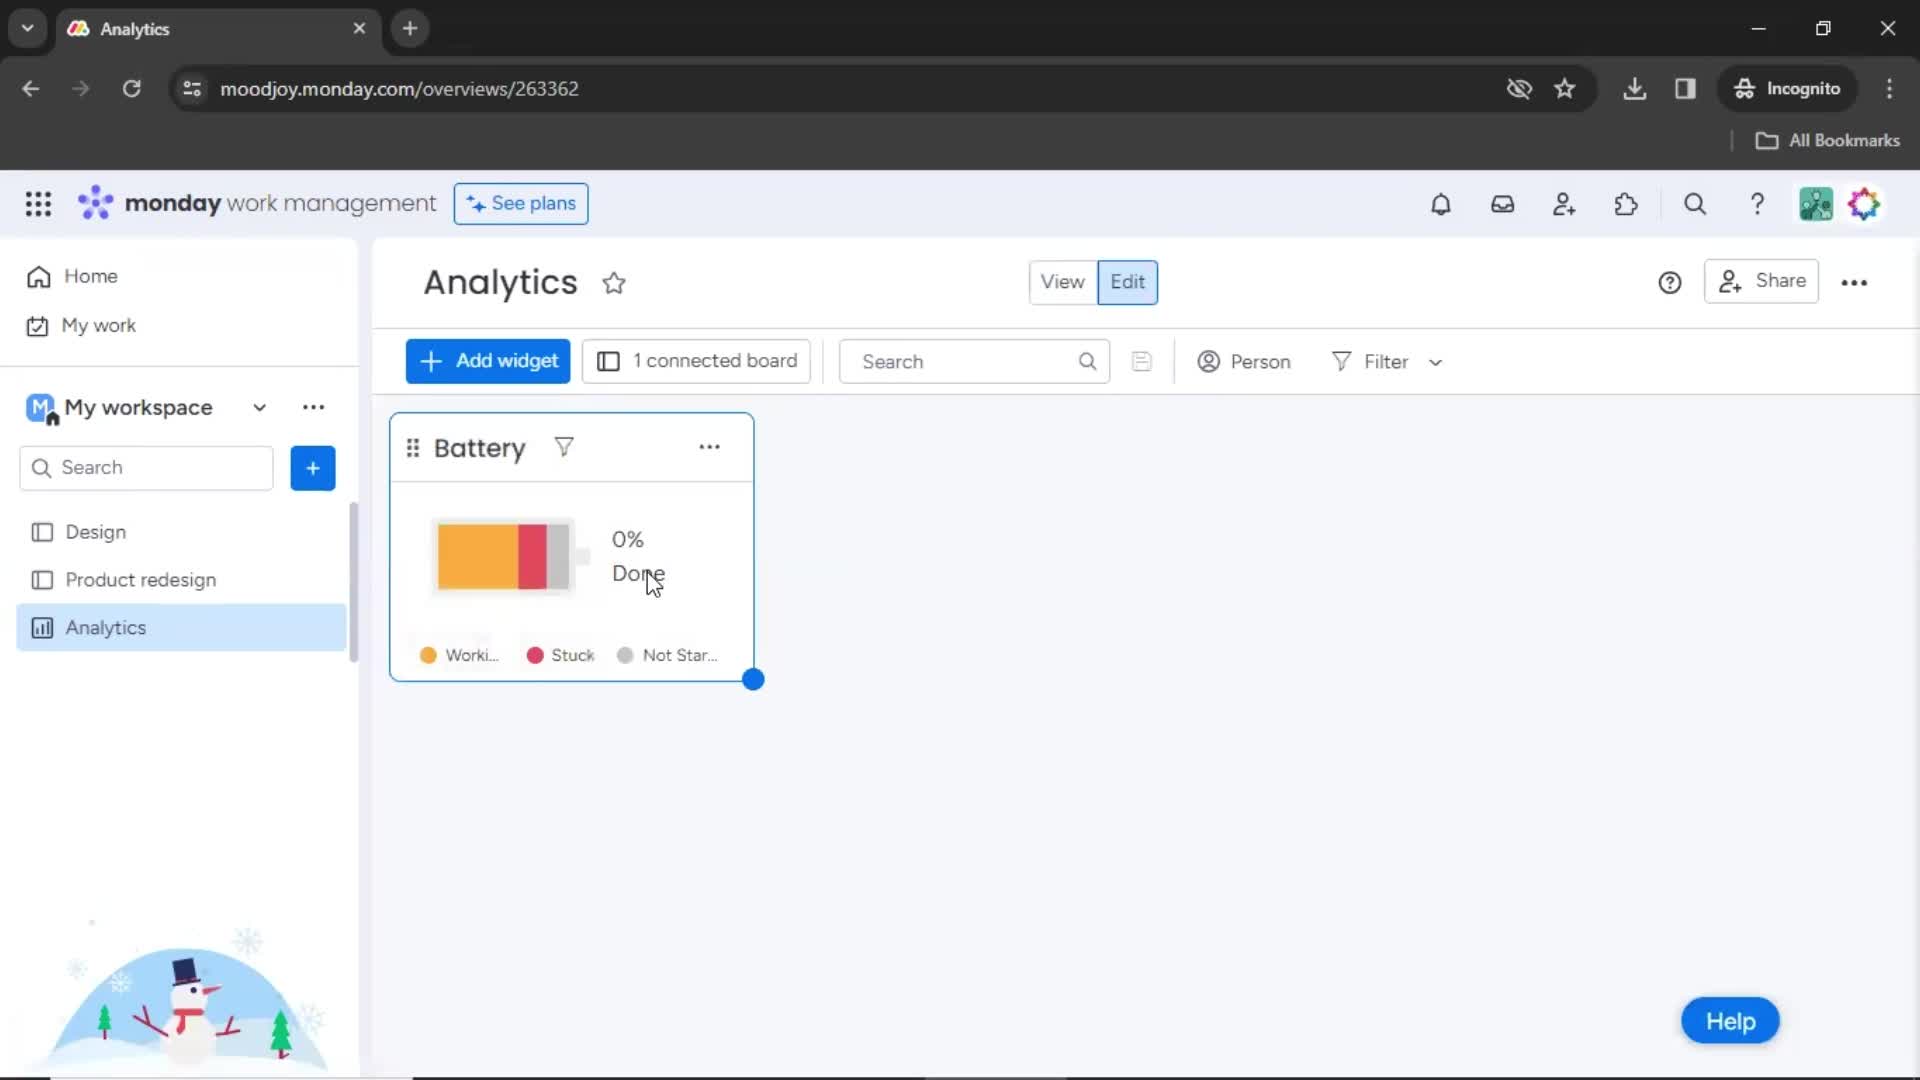Screen dimensions: 1920x1080
Task: Open the Battery widget filter
Action: (563, 447)
